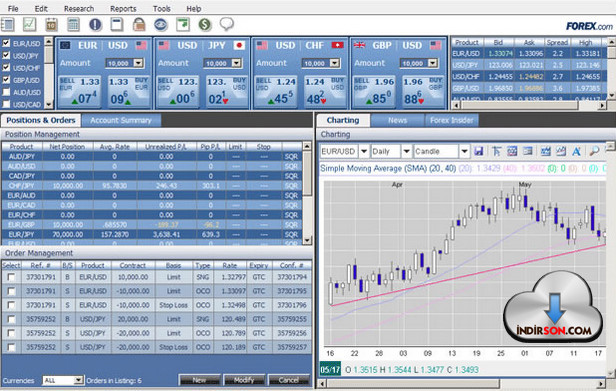Image resolution: width=616 pixels, height=391 pixels.
Task: Click the Cancel order button
Action: click(x=289, y=380)
